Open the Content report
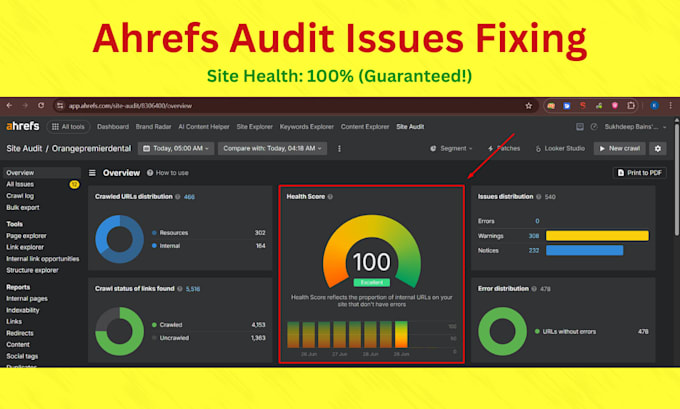 (x=18, y=344)
